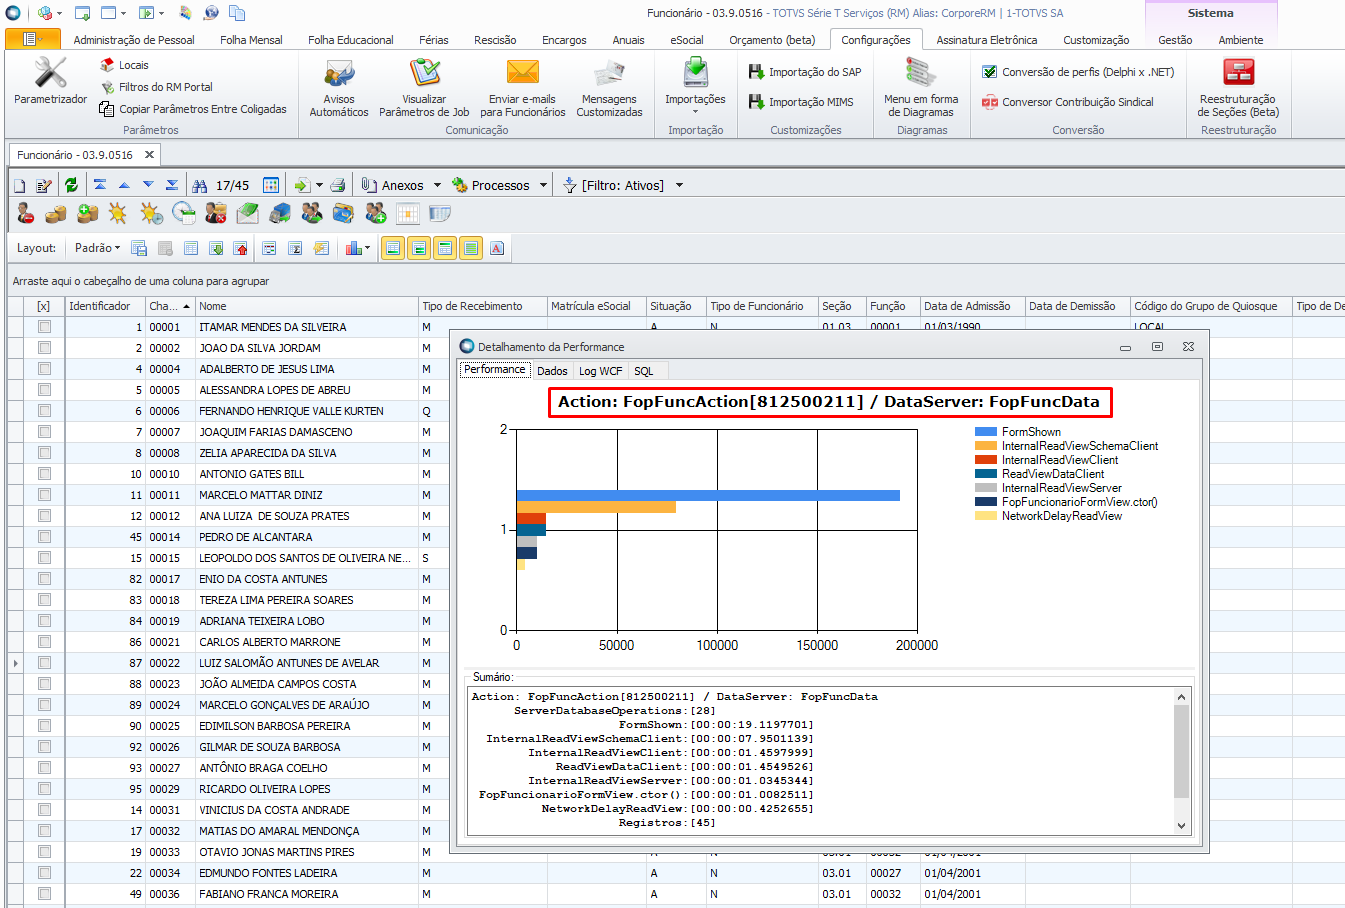Screen dimensions: 1345x908
Task: Tick the checkbox for PEDRO DE ALCANTARA
Action: click(44, 537)
